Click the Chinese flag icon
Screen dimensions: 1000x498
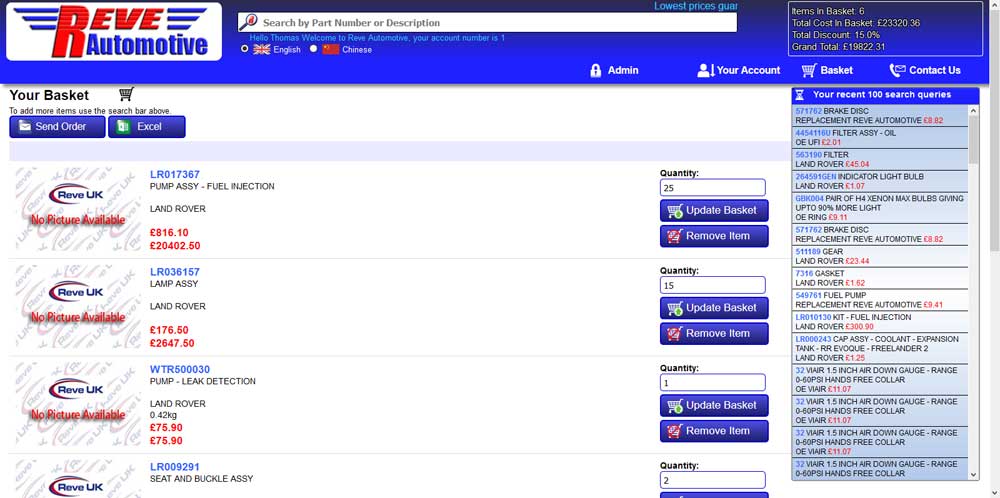point(330,49)
